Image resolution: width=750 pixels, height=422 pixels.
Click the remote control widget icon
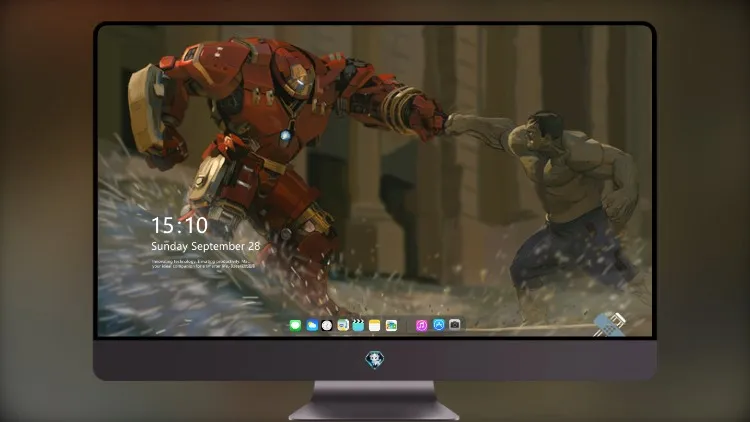pos(609,324)
